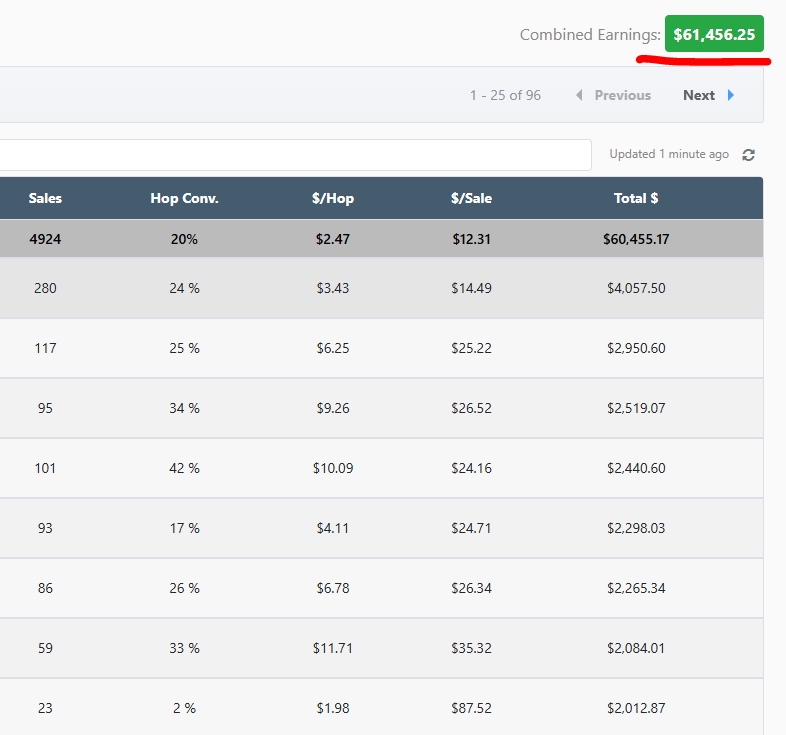Click the Sales cell showing 86
Viewport: 786px width, 735px height.
(x=45, y=588)
